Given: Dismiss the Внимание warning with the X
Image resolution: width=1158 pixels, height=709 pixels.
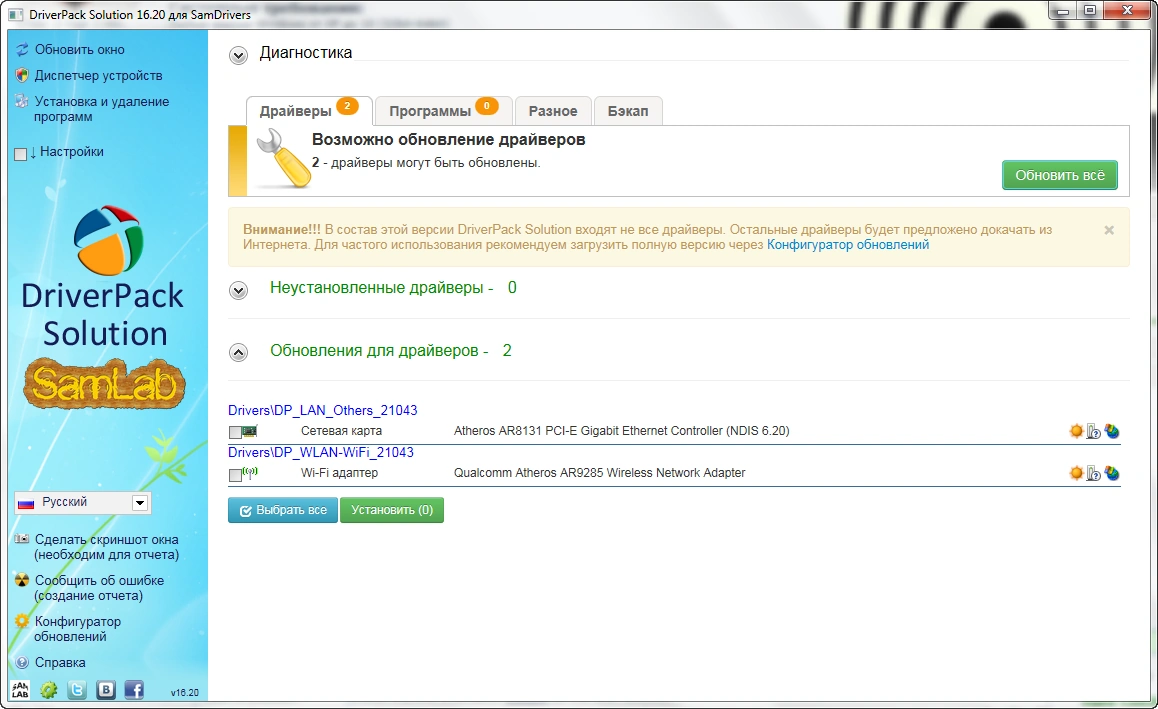Looking at the screenshot, I should (x=1109, y=230).
